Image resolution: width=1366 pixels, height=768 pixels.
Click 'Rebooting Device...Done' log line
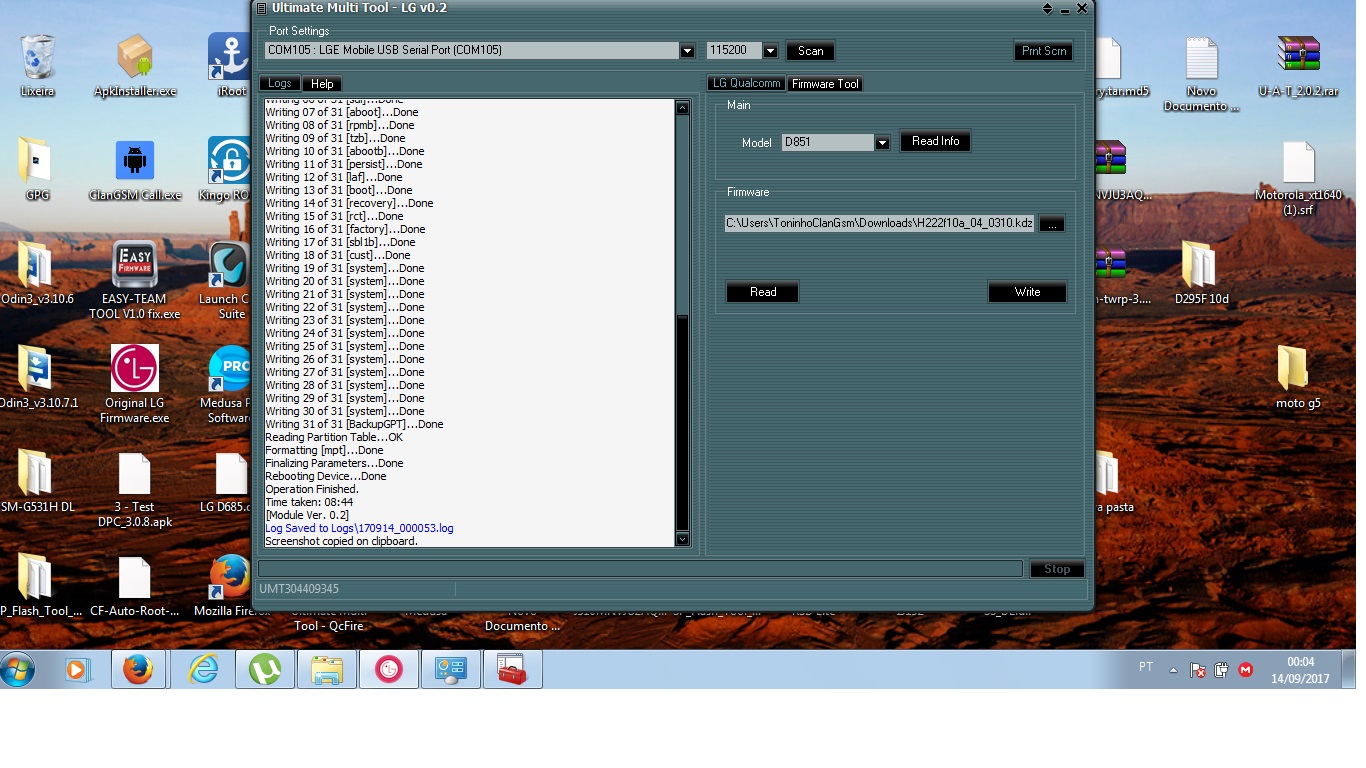[x=325, y=476]
